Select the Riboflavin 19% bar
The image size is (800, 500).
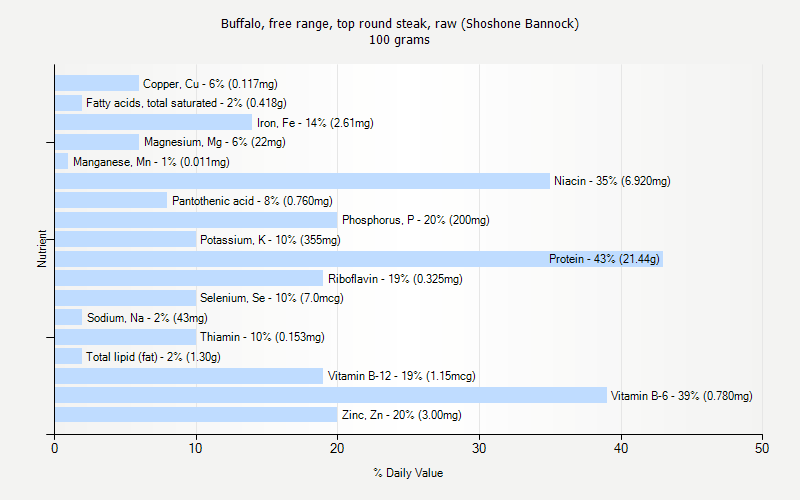189,279
